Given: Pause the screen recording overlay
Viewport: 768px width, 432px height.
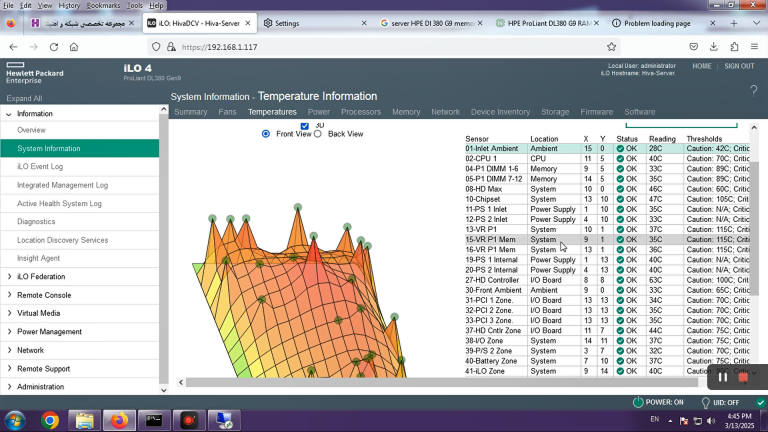Looking at the screenshot, I should click(x=722, y=377).
